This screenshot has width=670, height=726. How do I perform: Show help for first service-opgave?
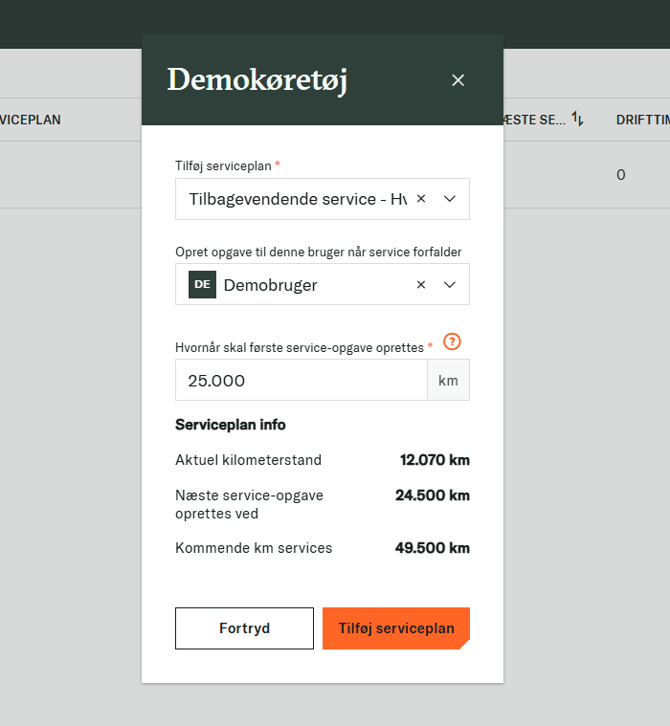coord(452,342)
